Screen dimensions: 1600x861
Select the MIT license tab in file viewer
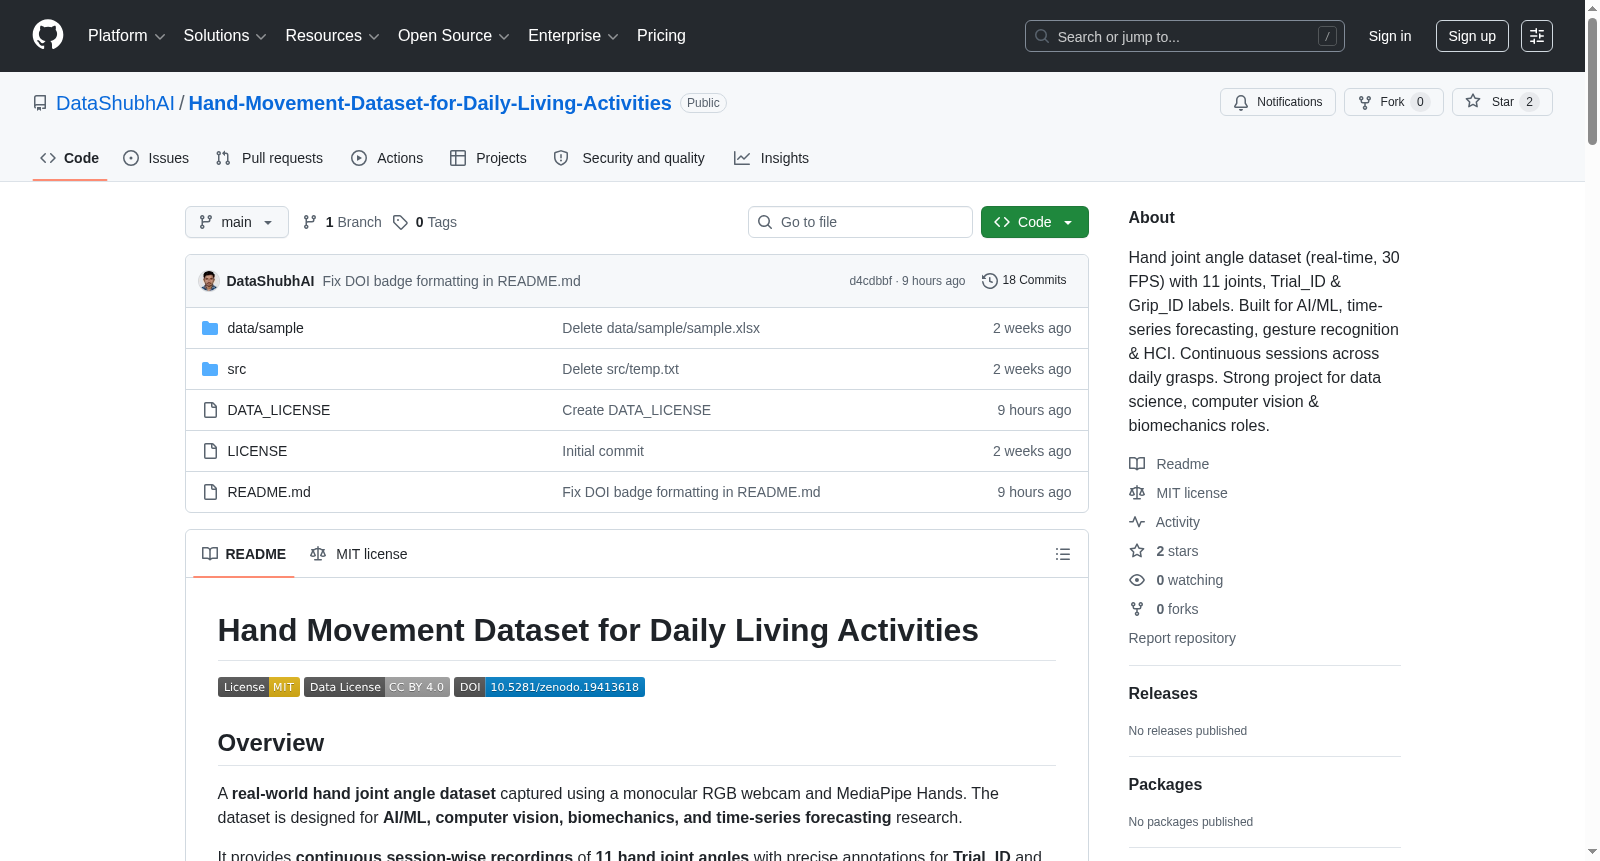[359, 554]
